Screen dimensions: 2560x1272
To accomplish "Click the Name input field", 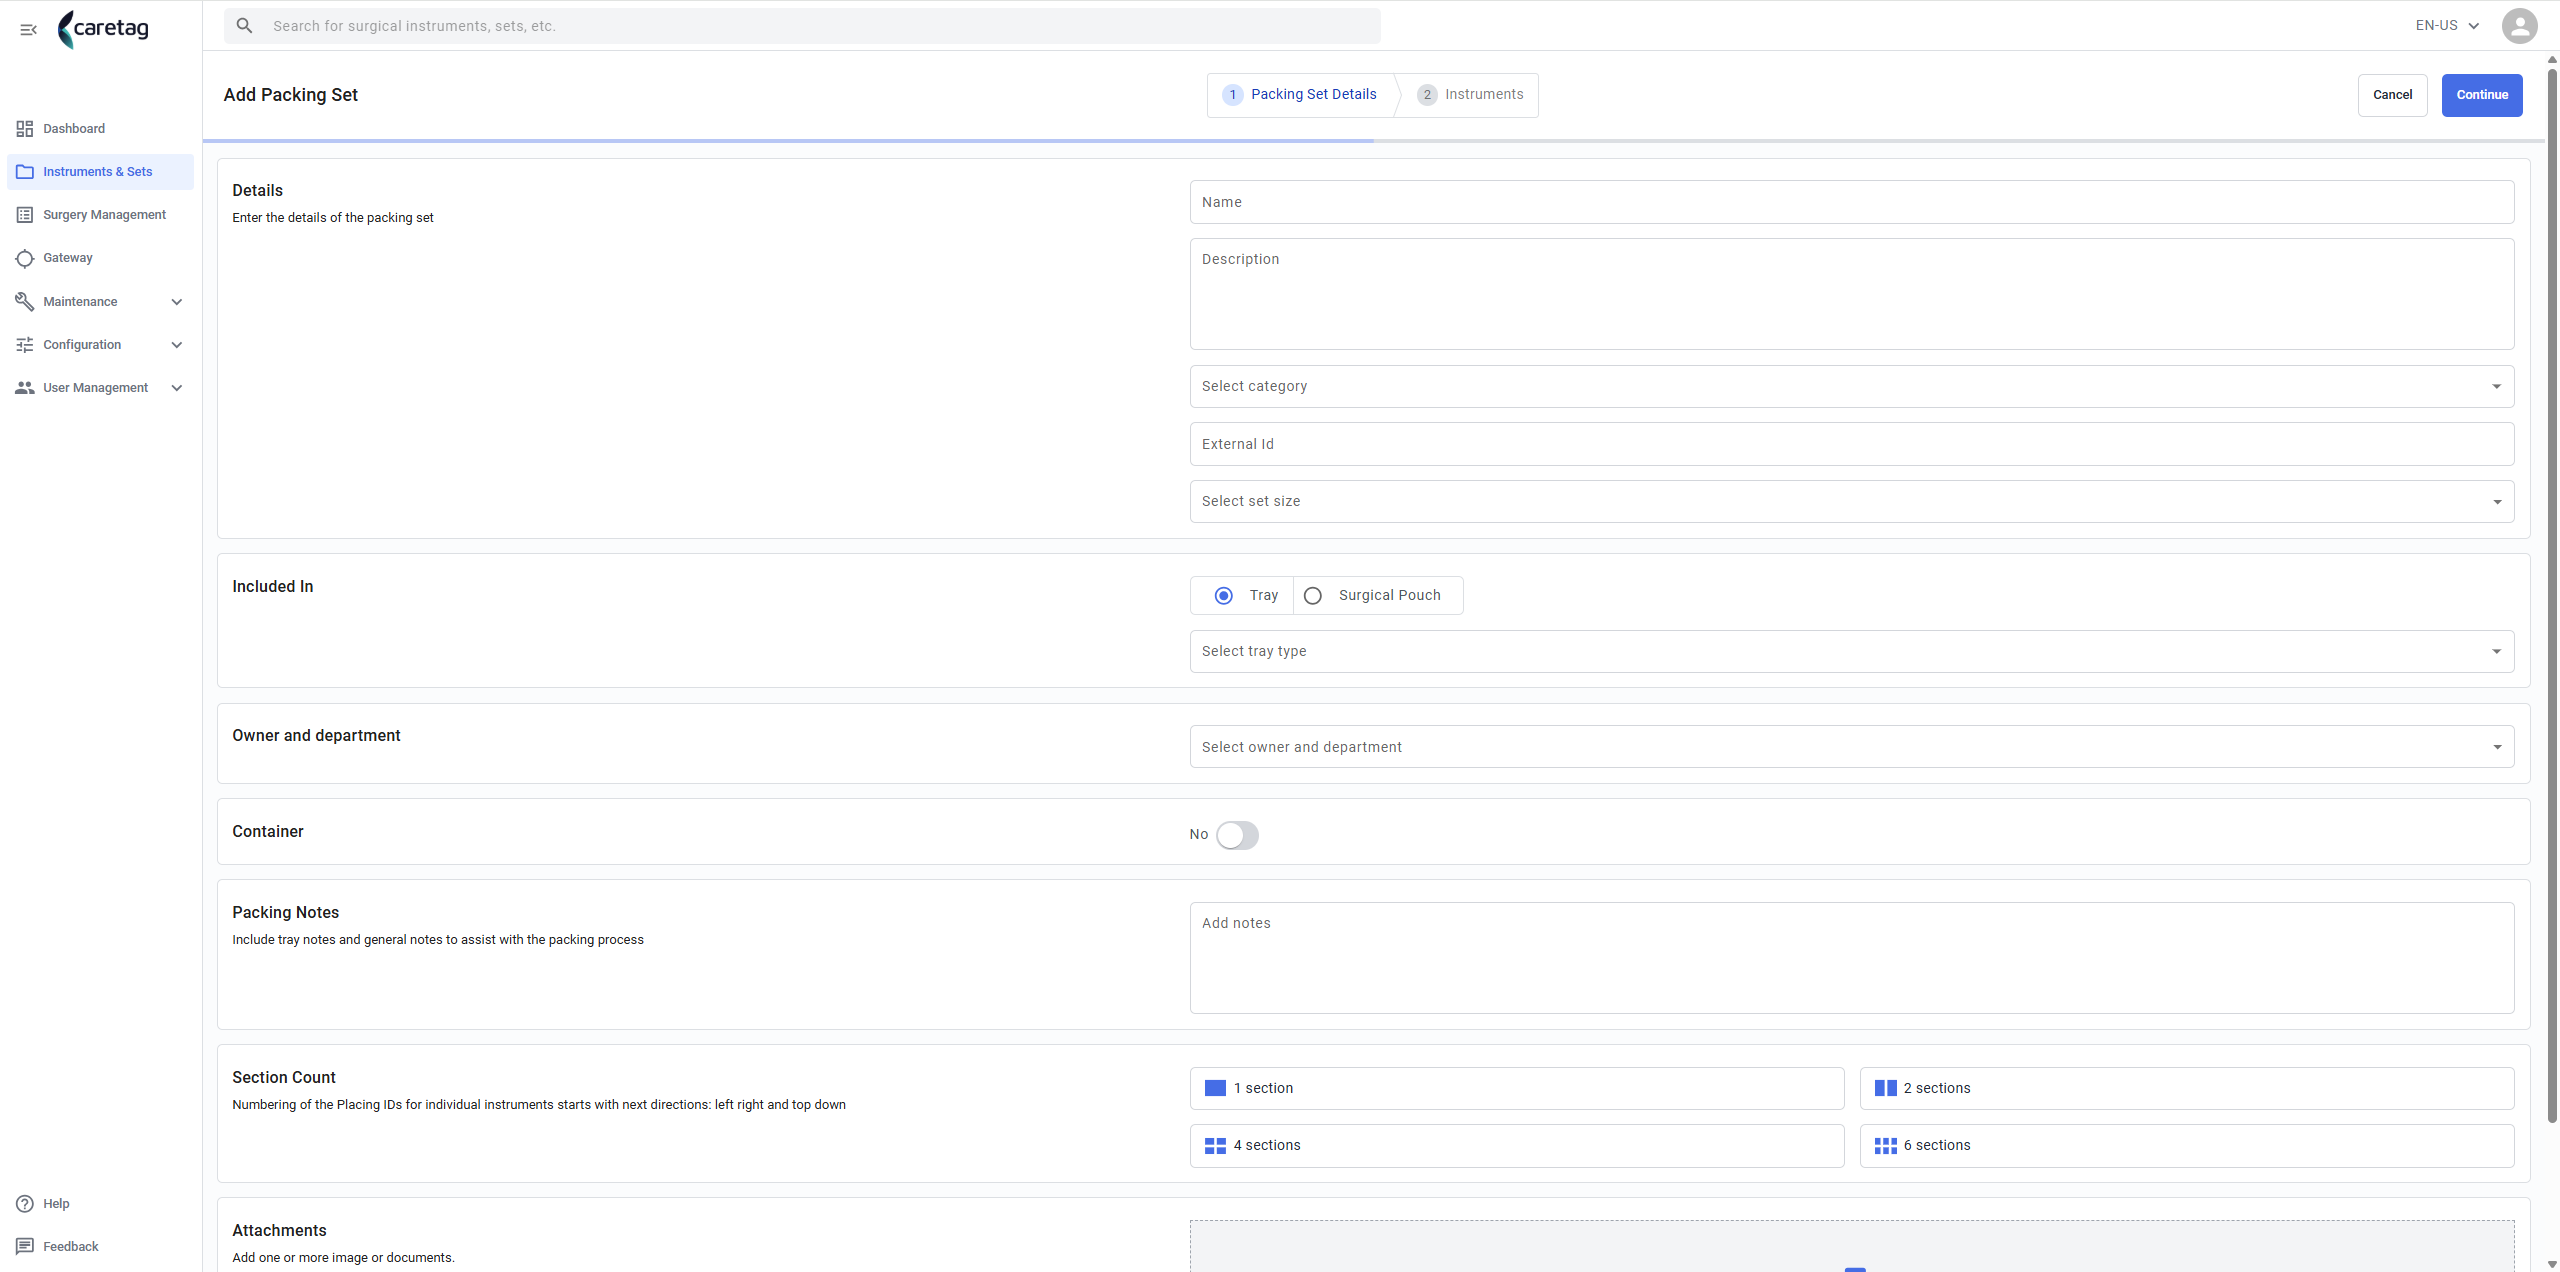I will [x=1851, y=202].
